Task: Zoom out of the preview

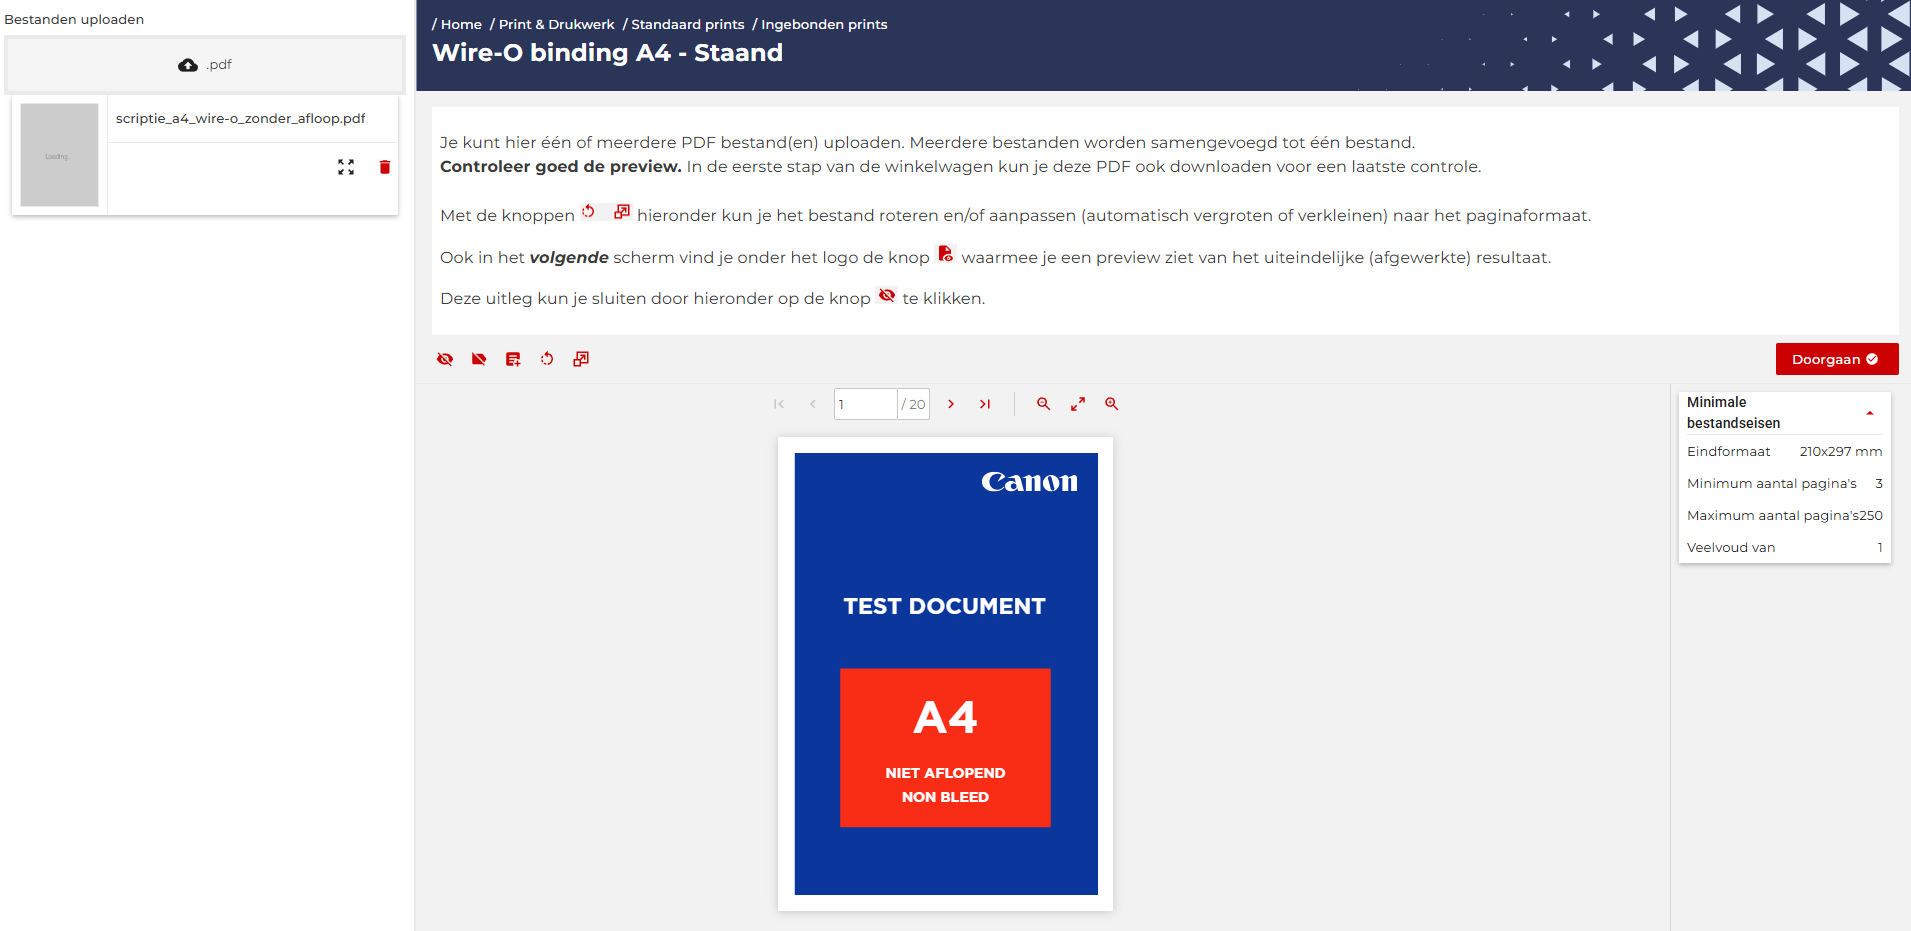Action: 1043,404
